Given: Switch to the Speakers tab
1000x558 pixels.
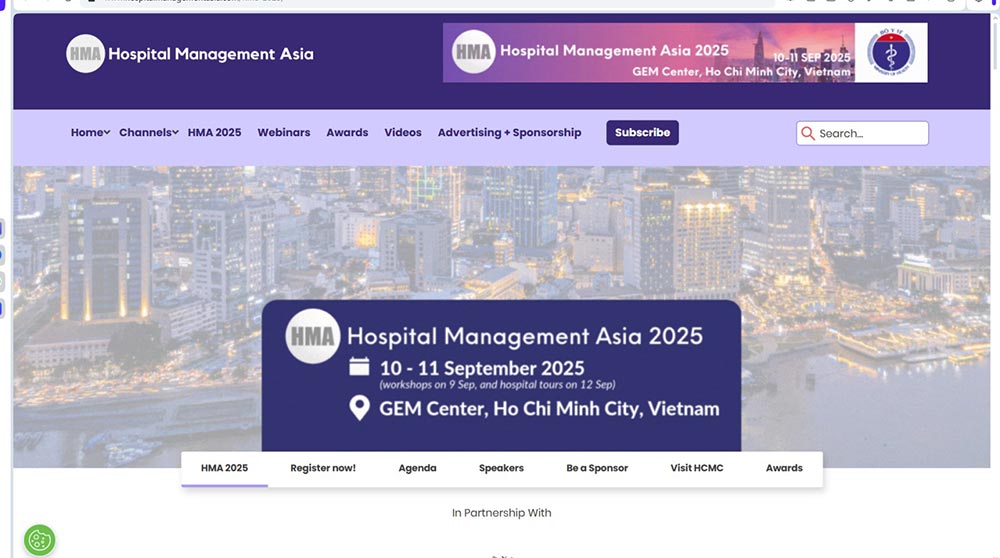Looking at the screenshot, I should click(501, 468).
